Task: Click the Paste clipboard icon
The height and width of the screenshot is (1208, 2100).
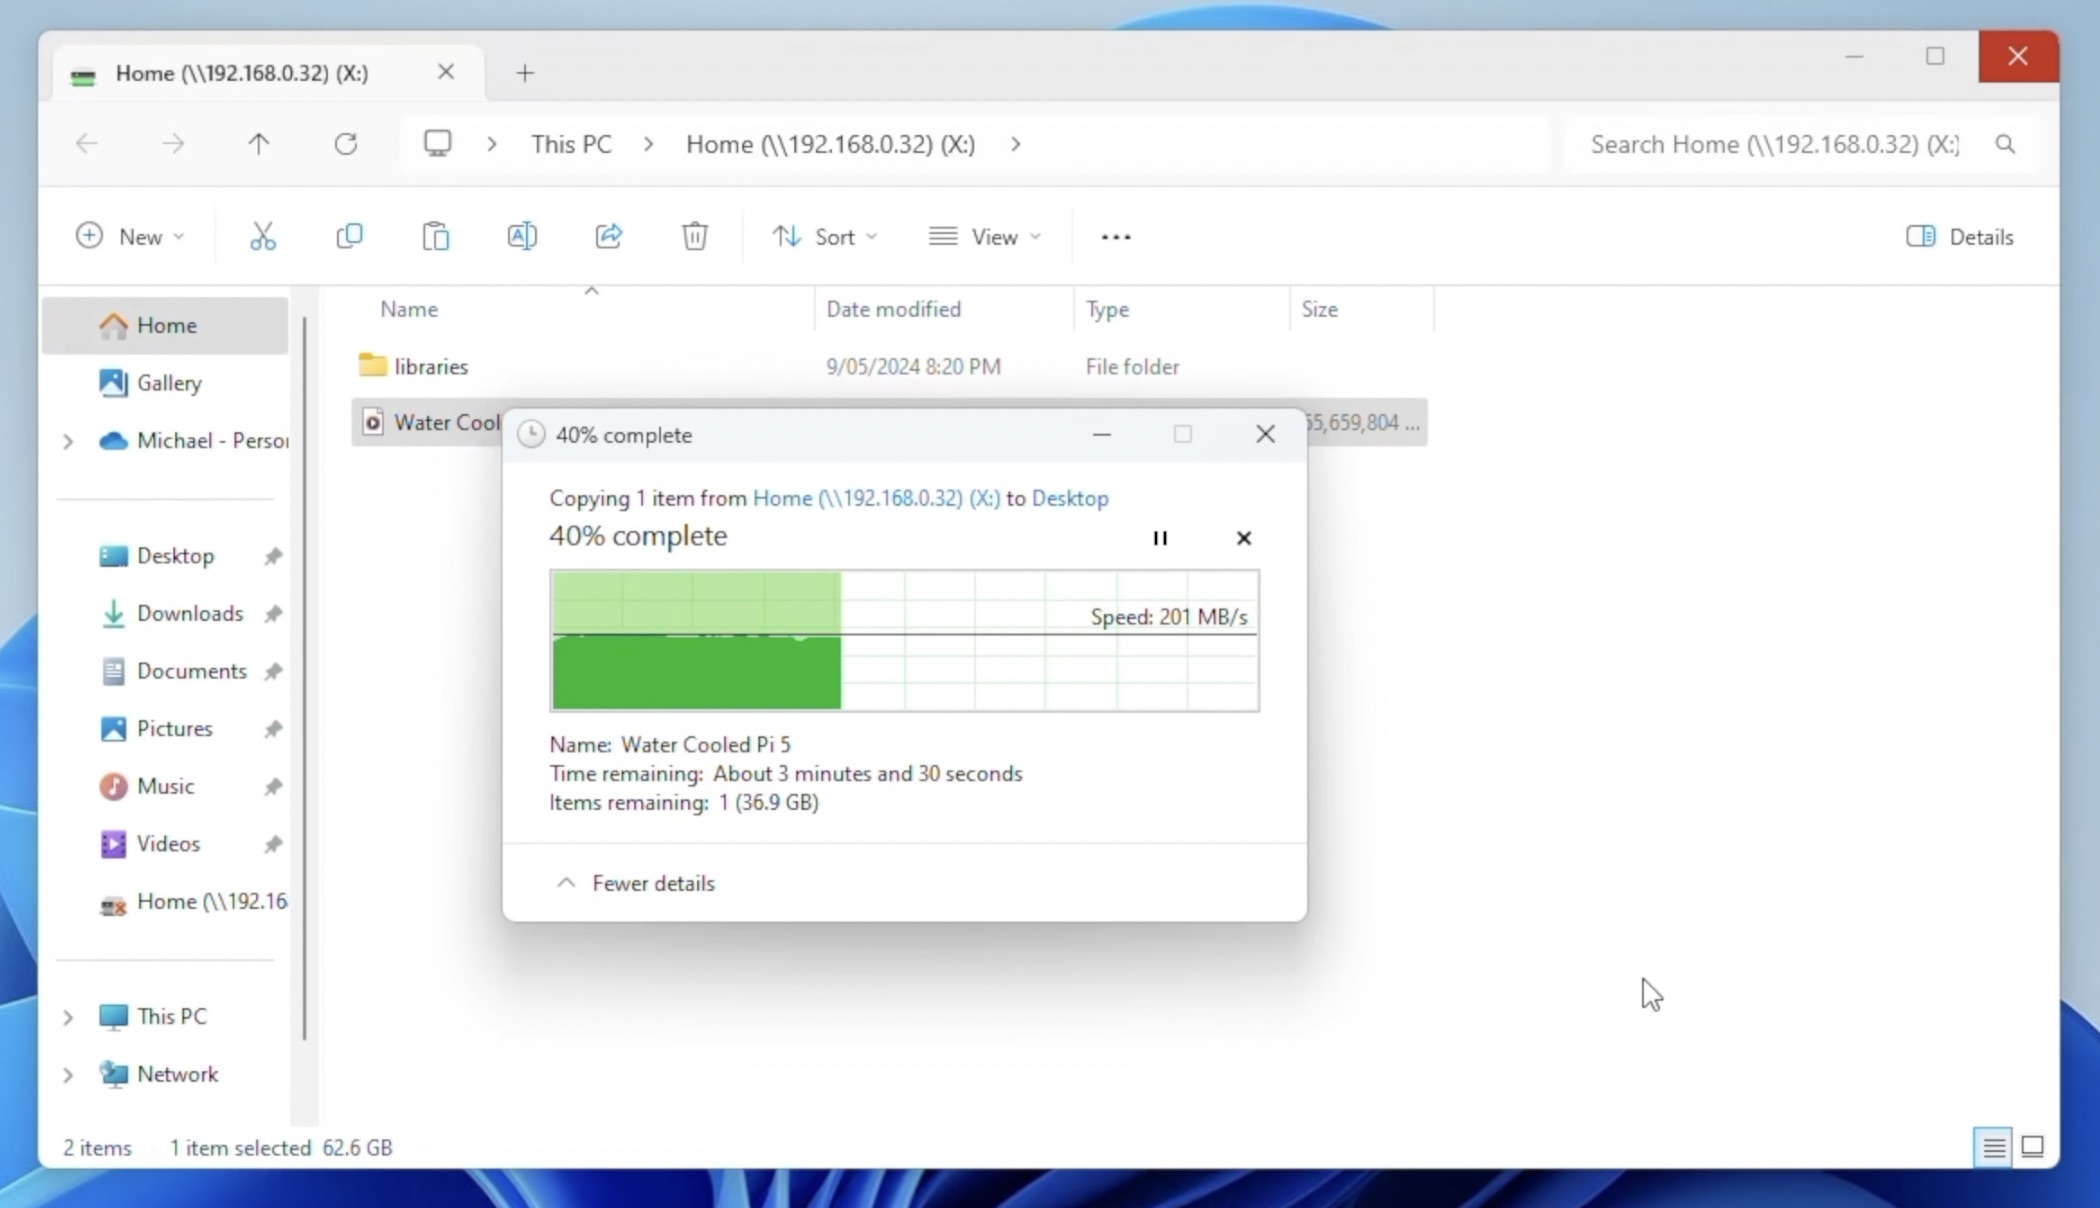Action: pyautogui.click(x=435, y=237)
